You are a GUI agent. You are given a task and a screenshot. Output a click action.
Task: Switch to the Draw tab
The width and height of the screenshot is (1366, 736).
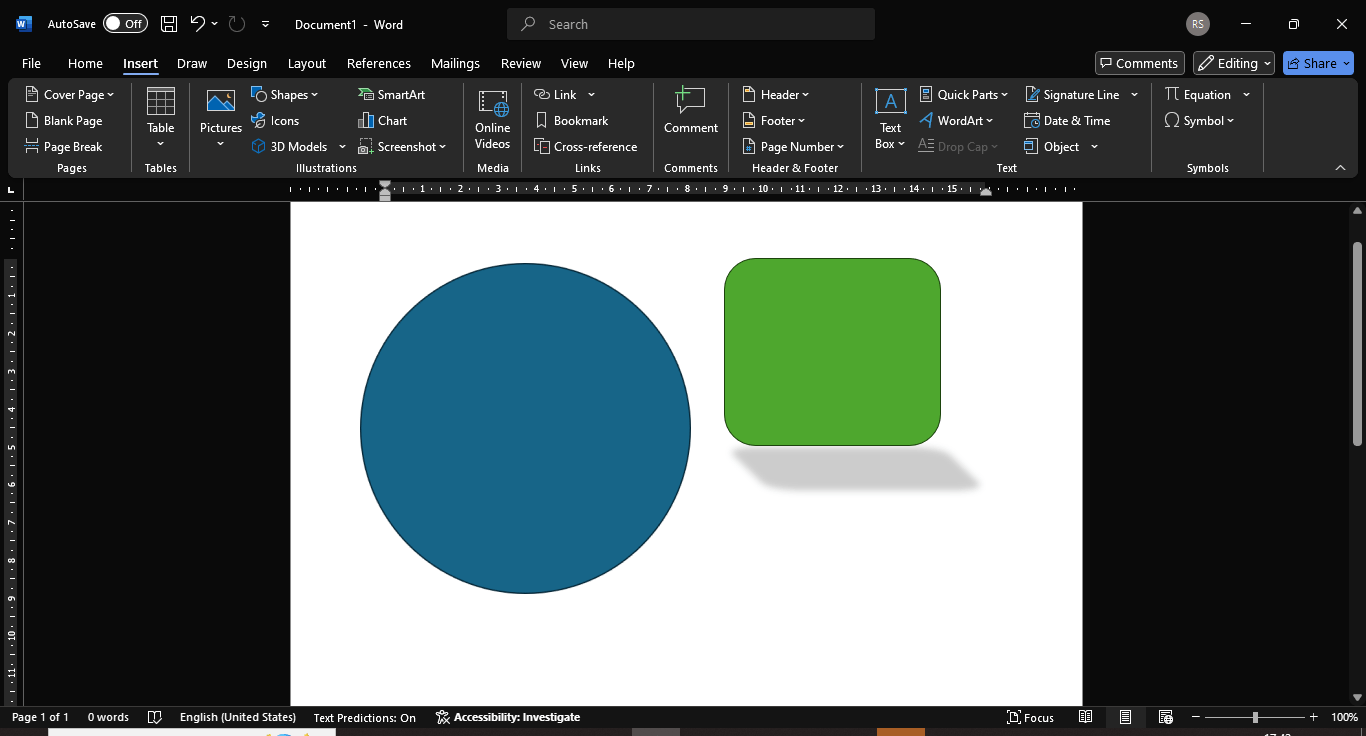coord(192,63)
